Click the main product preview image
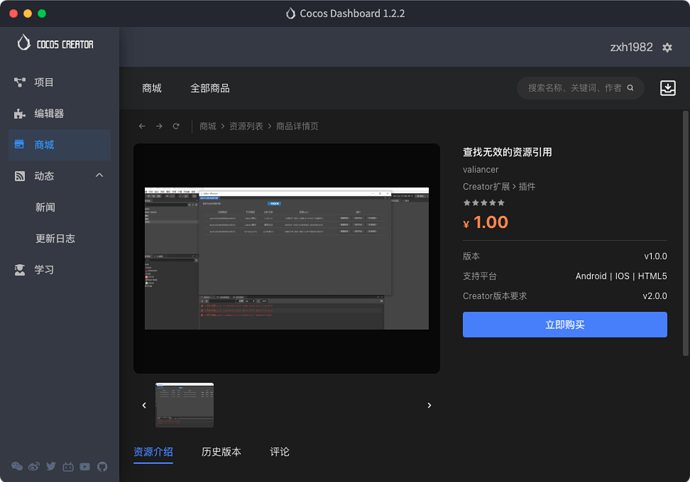This screenshot has width=690, height=482. [x=286, y=258]
